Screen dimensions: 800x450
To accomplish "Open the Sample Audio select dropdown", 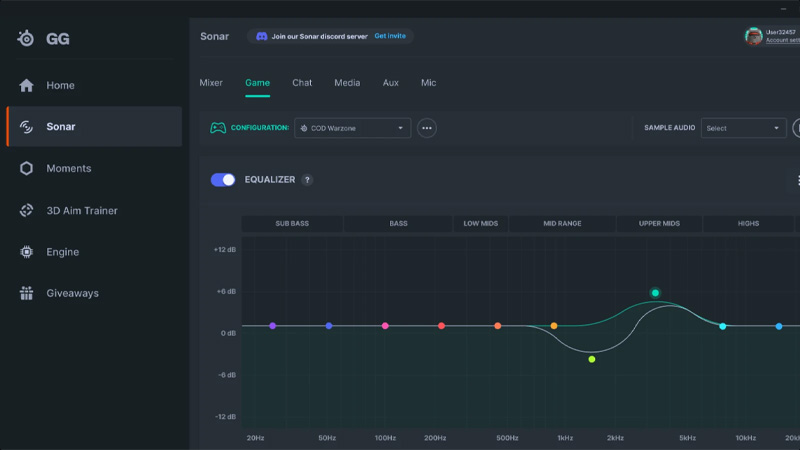I will [744, 128].
